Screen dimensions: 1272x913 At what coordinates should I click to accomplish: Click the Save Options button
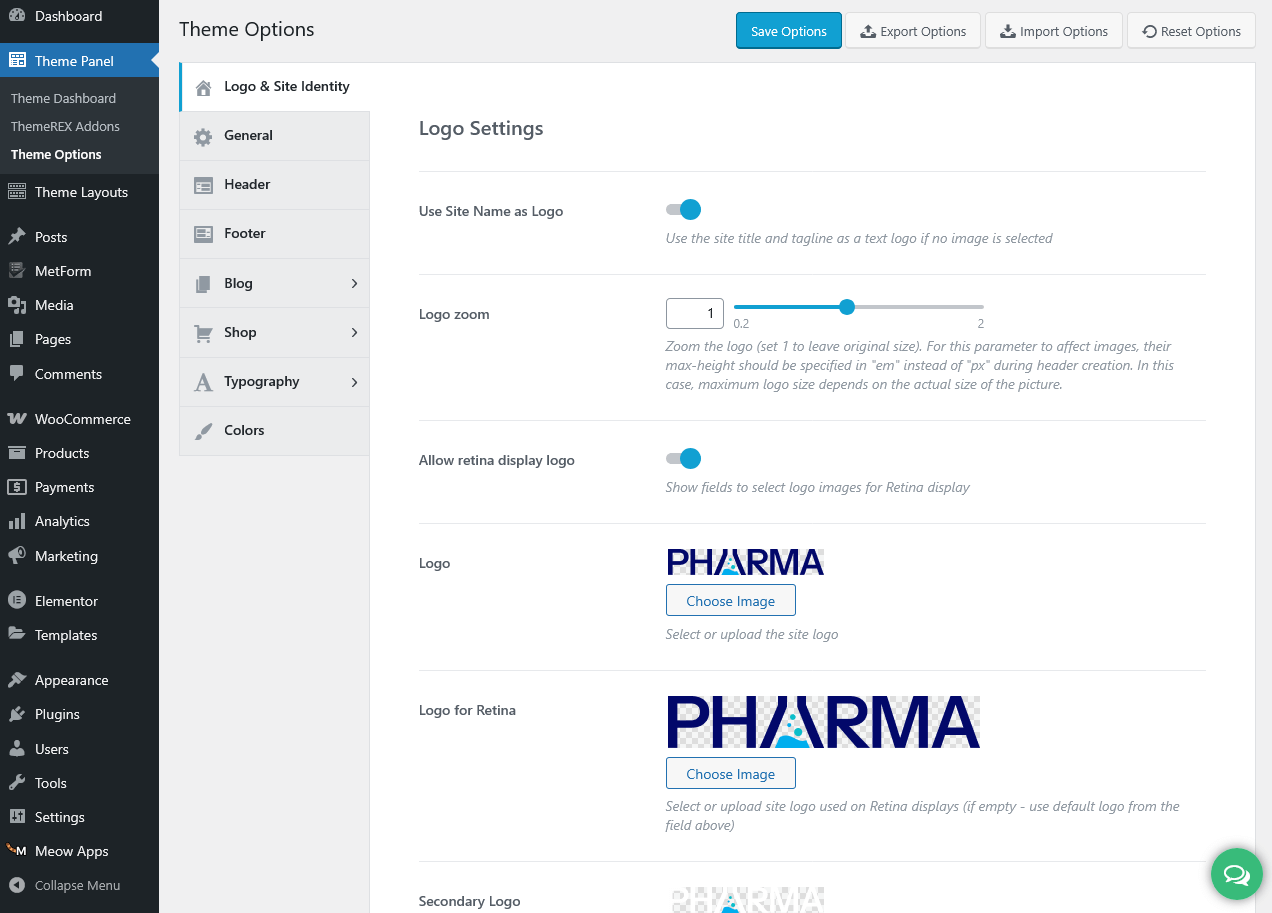click(788, 31)
